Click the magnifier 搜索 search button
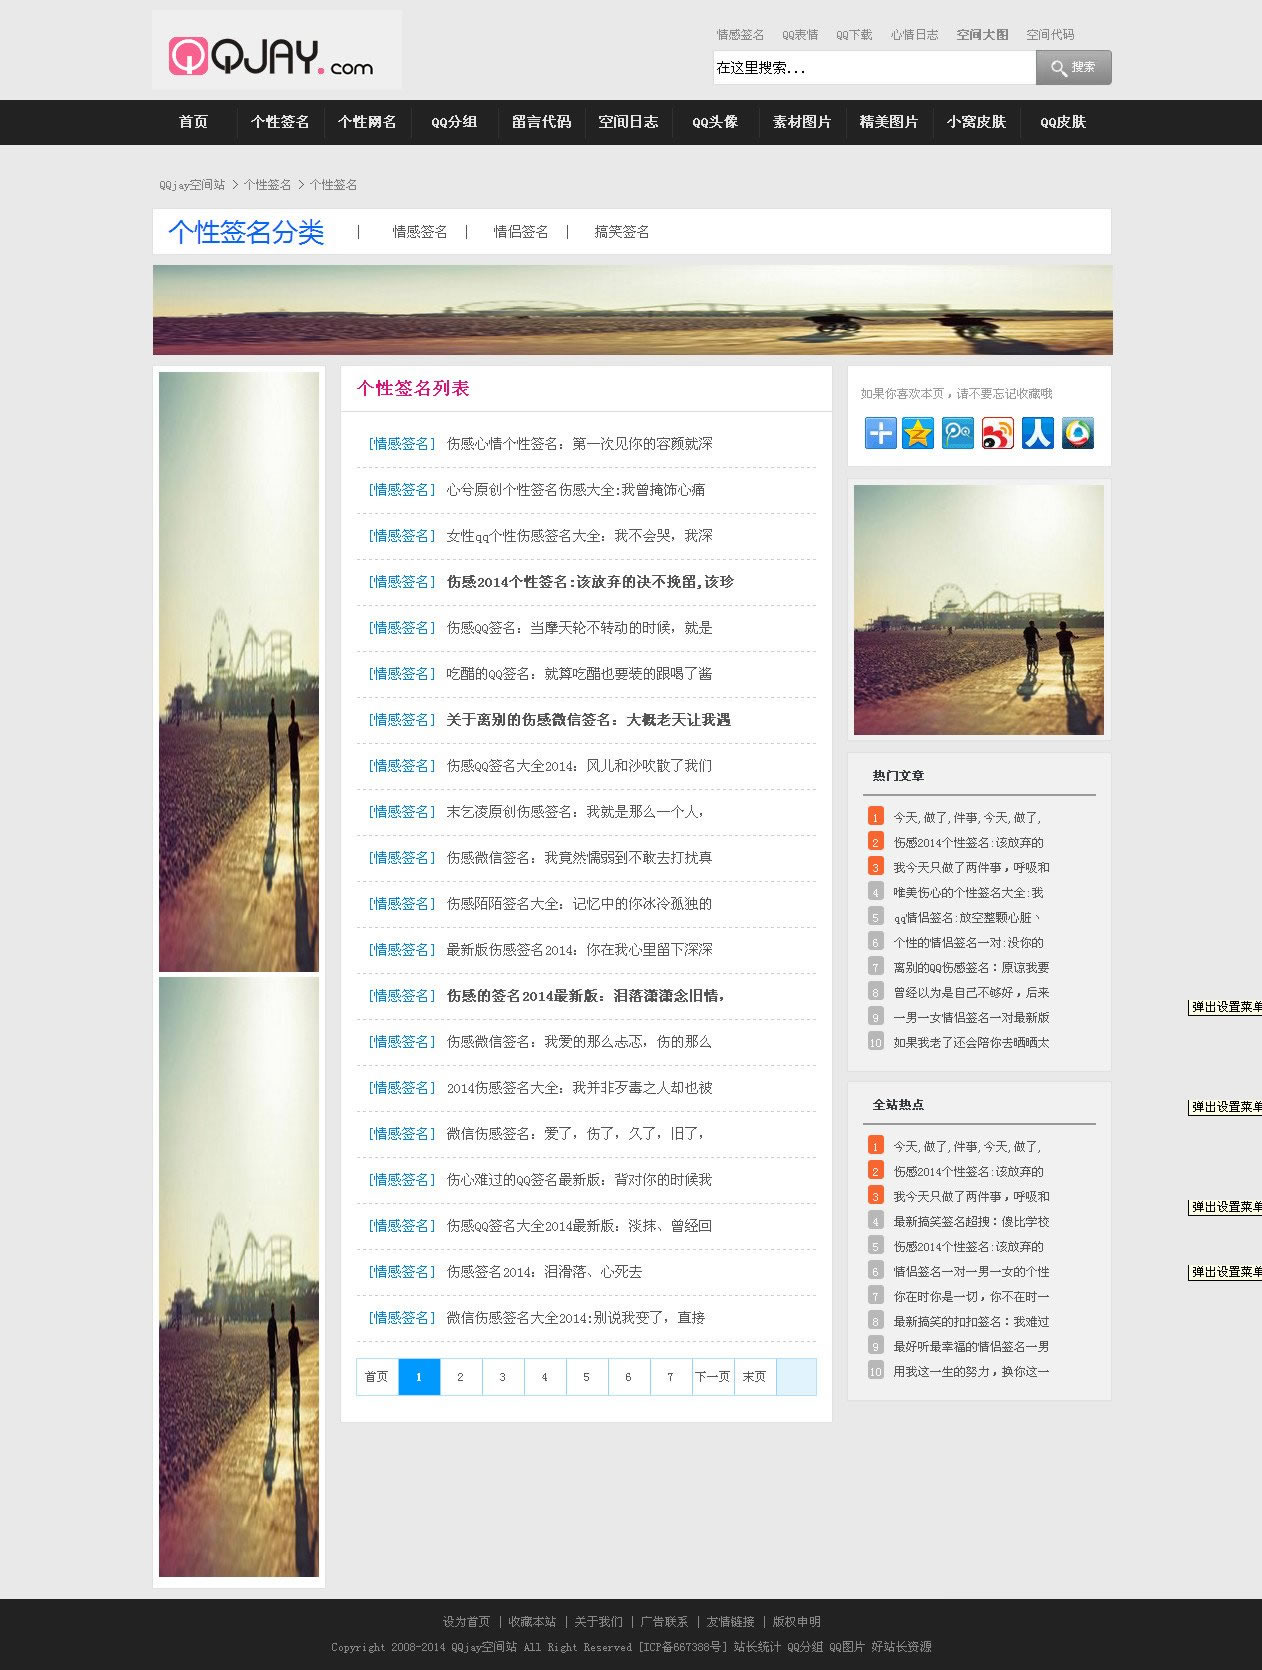1262x1670 pixels. tap(1073, 68)
